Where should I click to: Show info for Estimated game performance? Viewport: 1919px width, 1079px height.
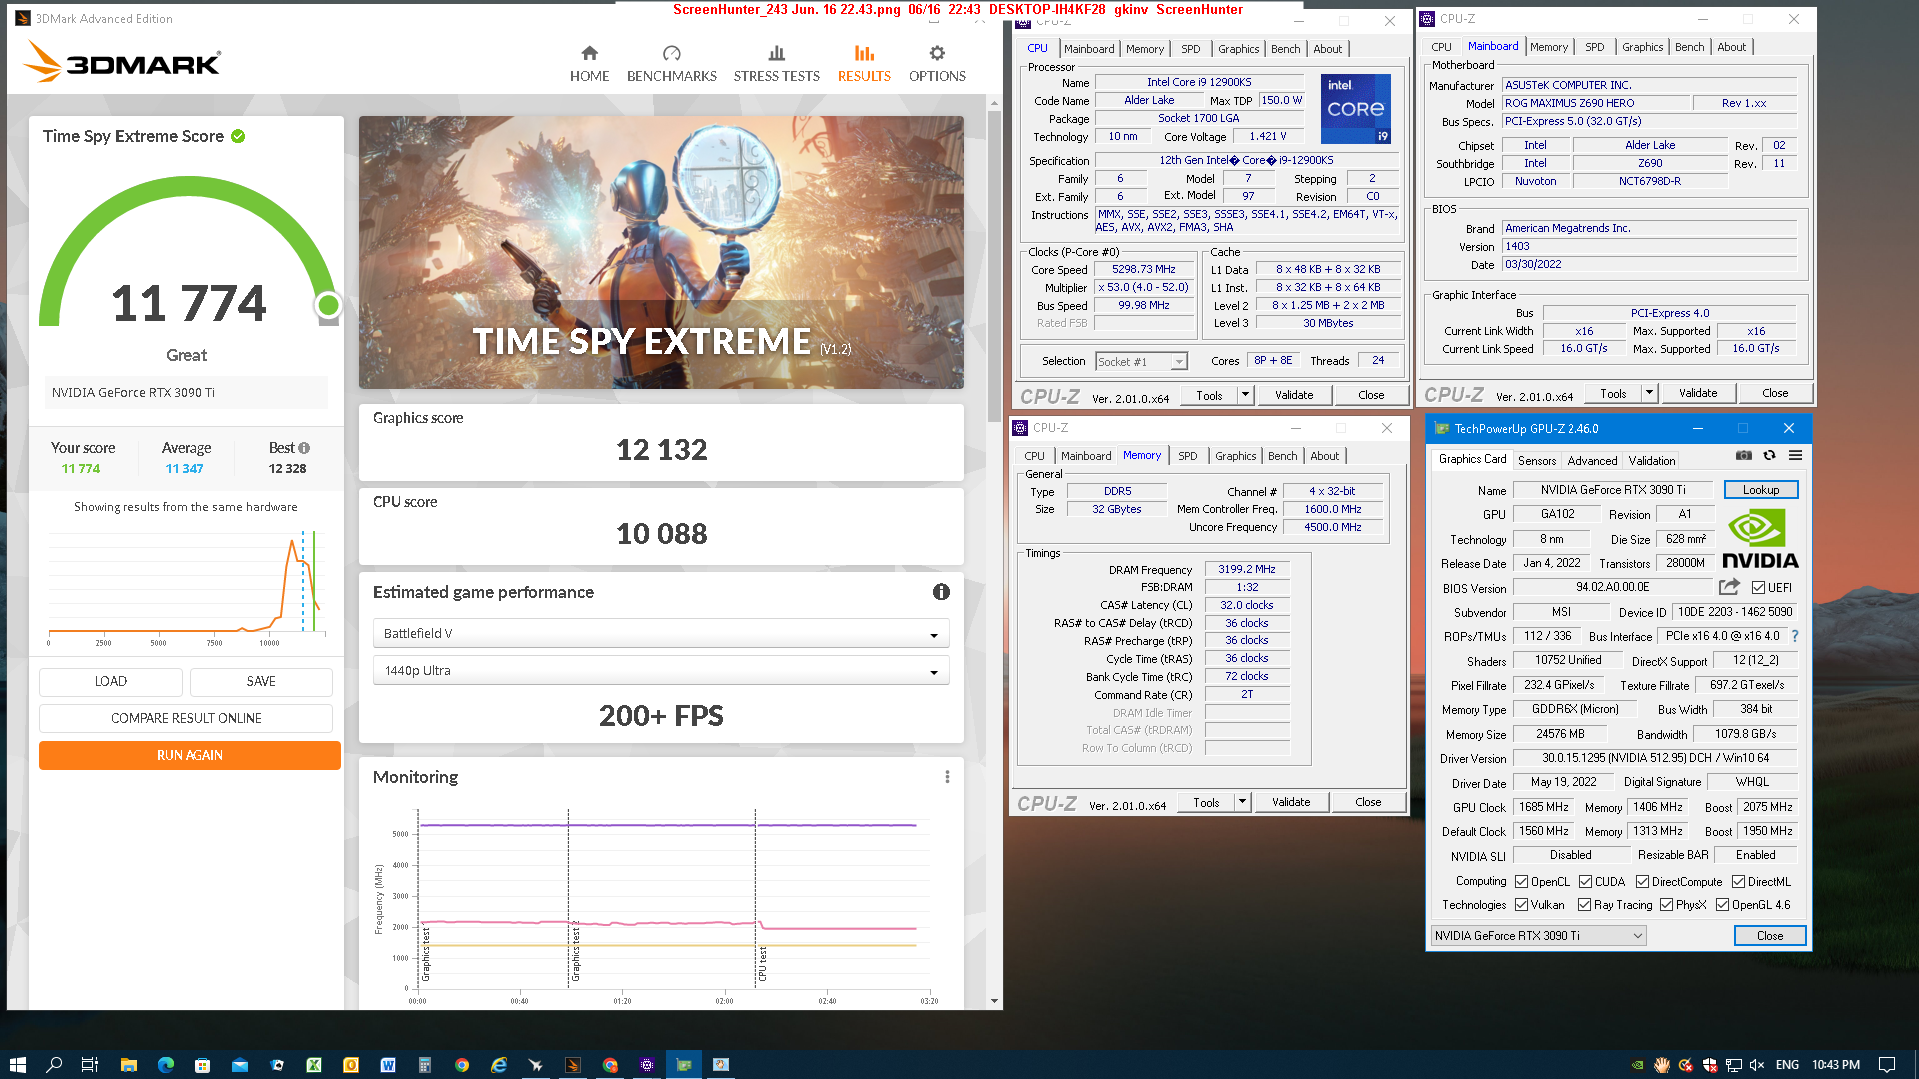click(x=941, y=592)
